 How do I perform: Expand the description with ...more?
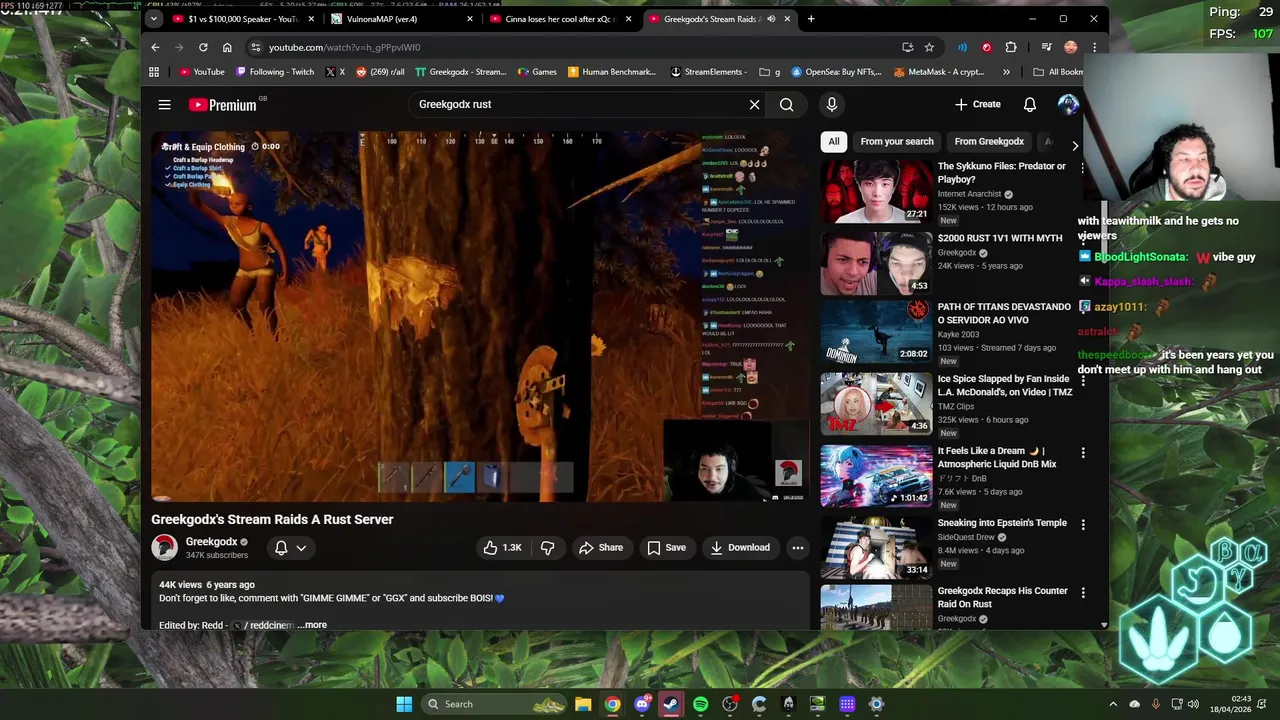point(312,625)
